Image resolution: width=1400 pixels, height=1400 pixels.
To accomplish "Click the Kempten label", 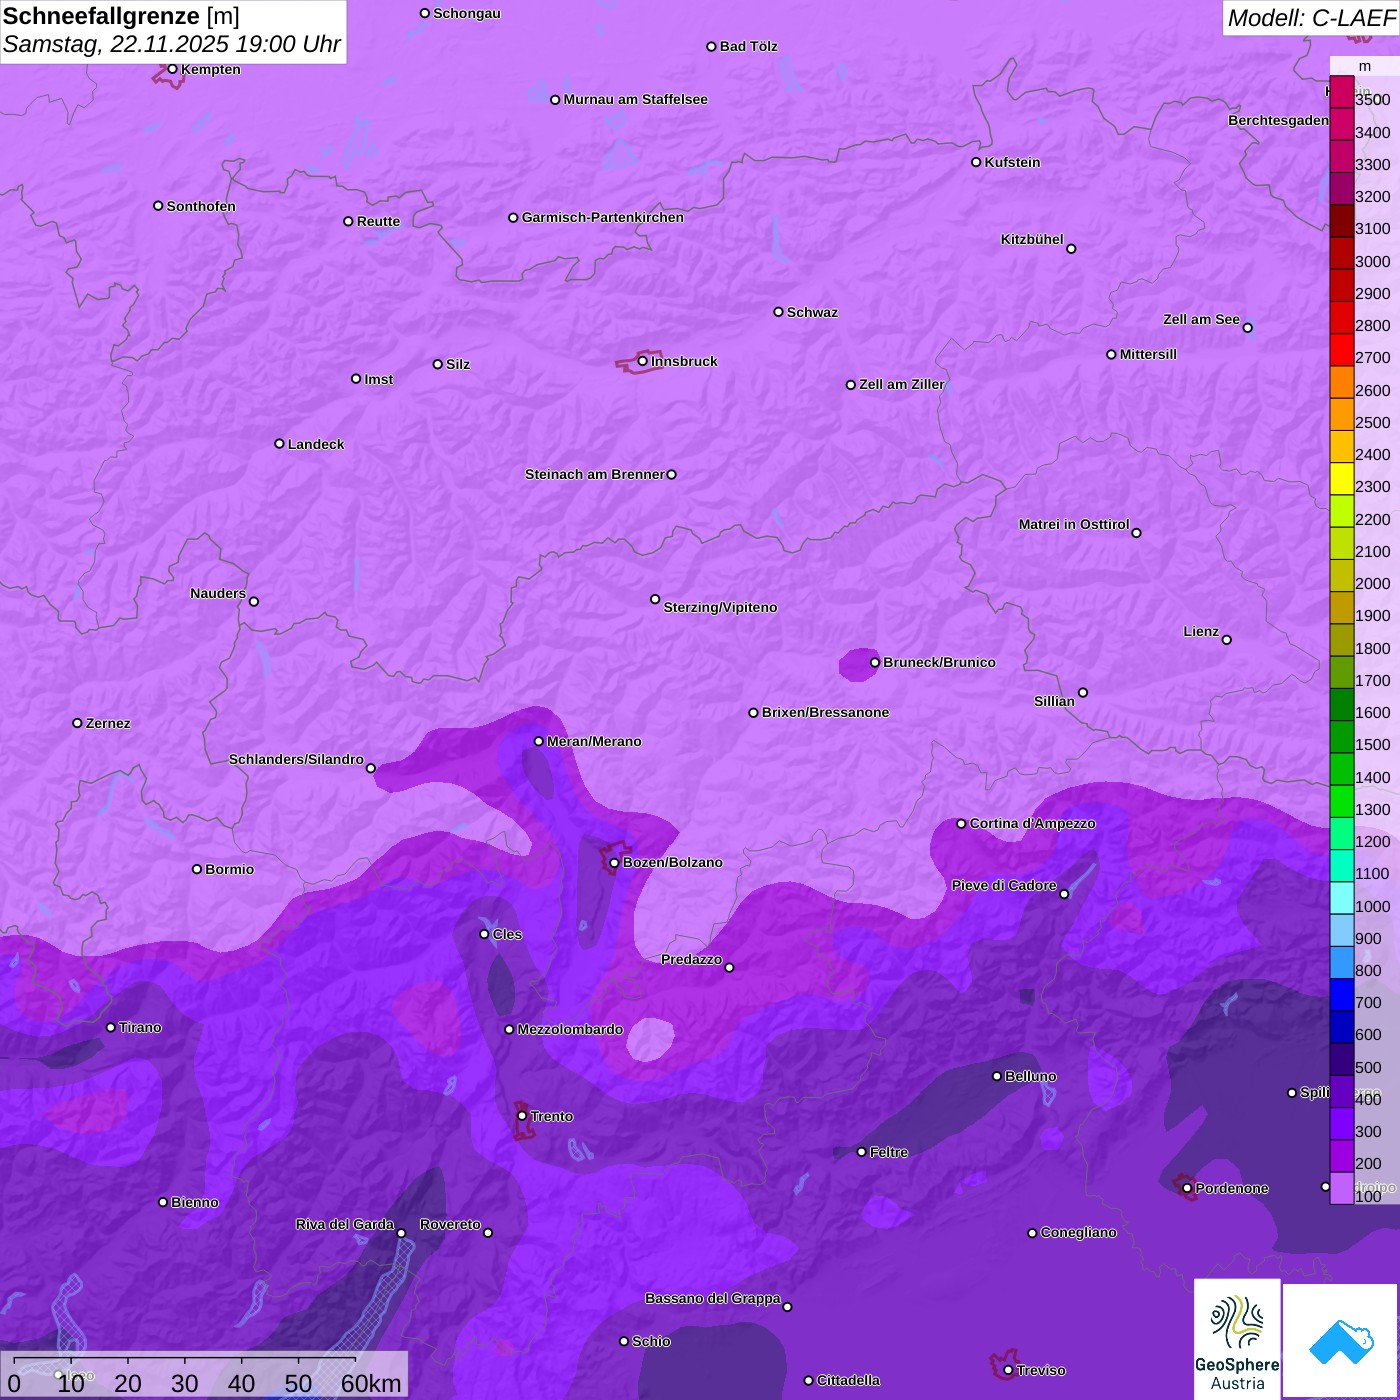I will (x=211, y=69).
